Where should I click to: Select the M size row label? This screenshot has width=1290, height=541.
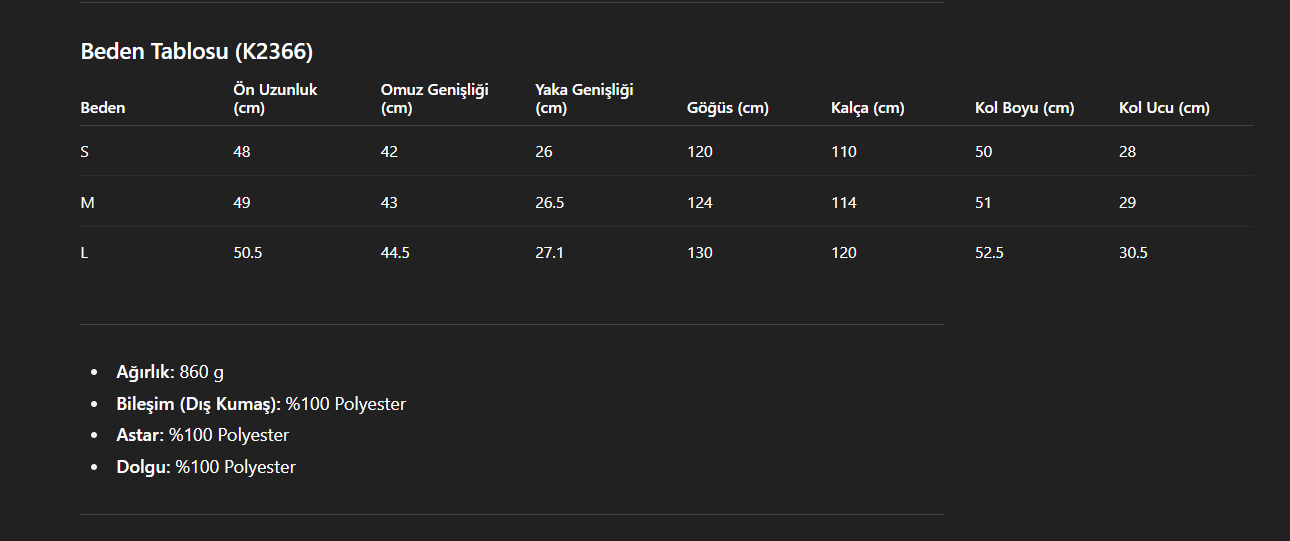(x=87, y=203)
